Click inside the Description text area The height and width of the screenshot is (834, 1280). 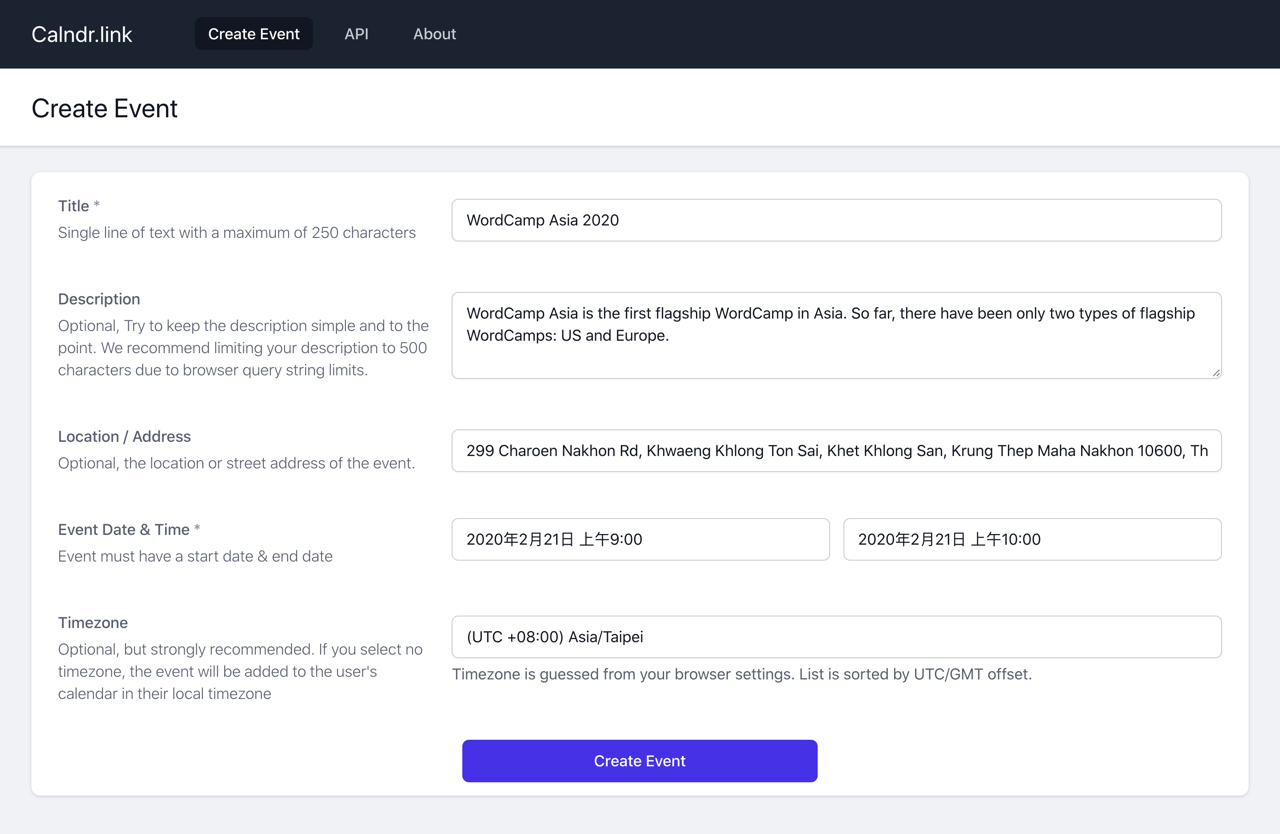coord(837,335)
